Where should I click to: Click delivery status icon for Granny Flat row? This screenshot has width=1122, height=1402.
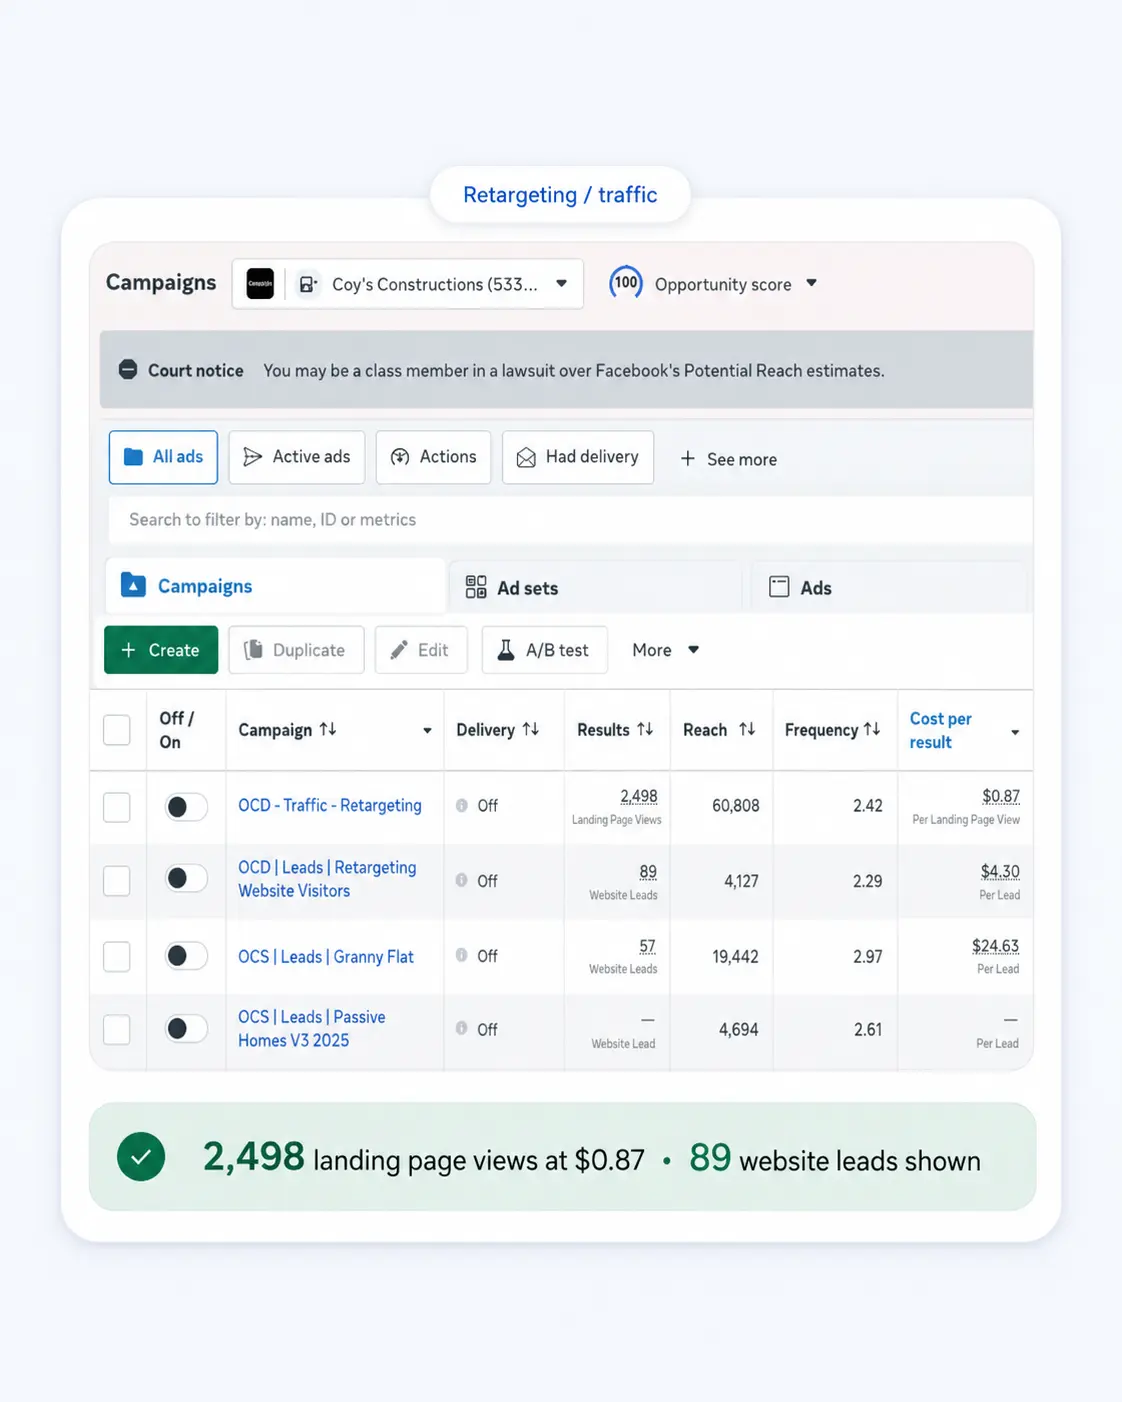coord(462,955)
